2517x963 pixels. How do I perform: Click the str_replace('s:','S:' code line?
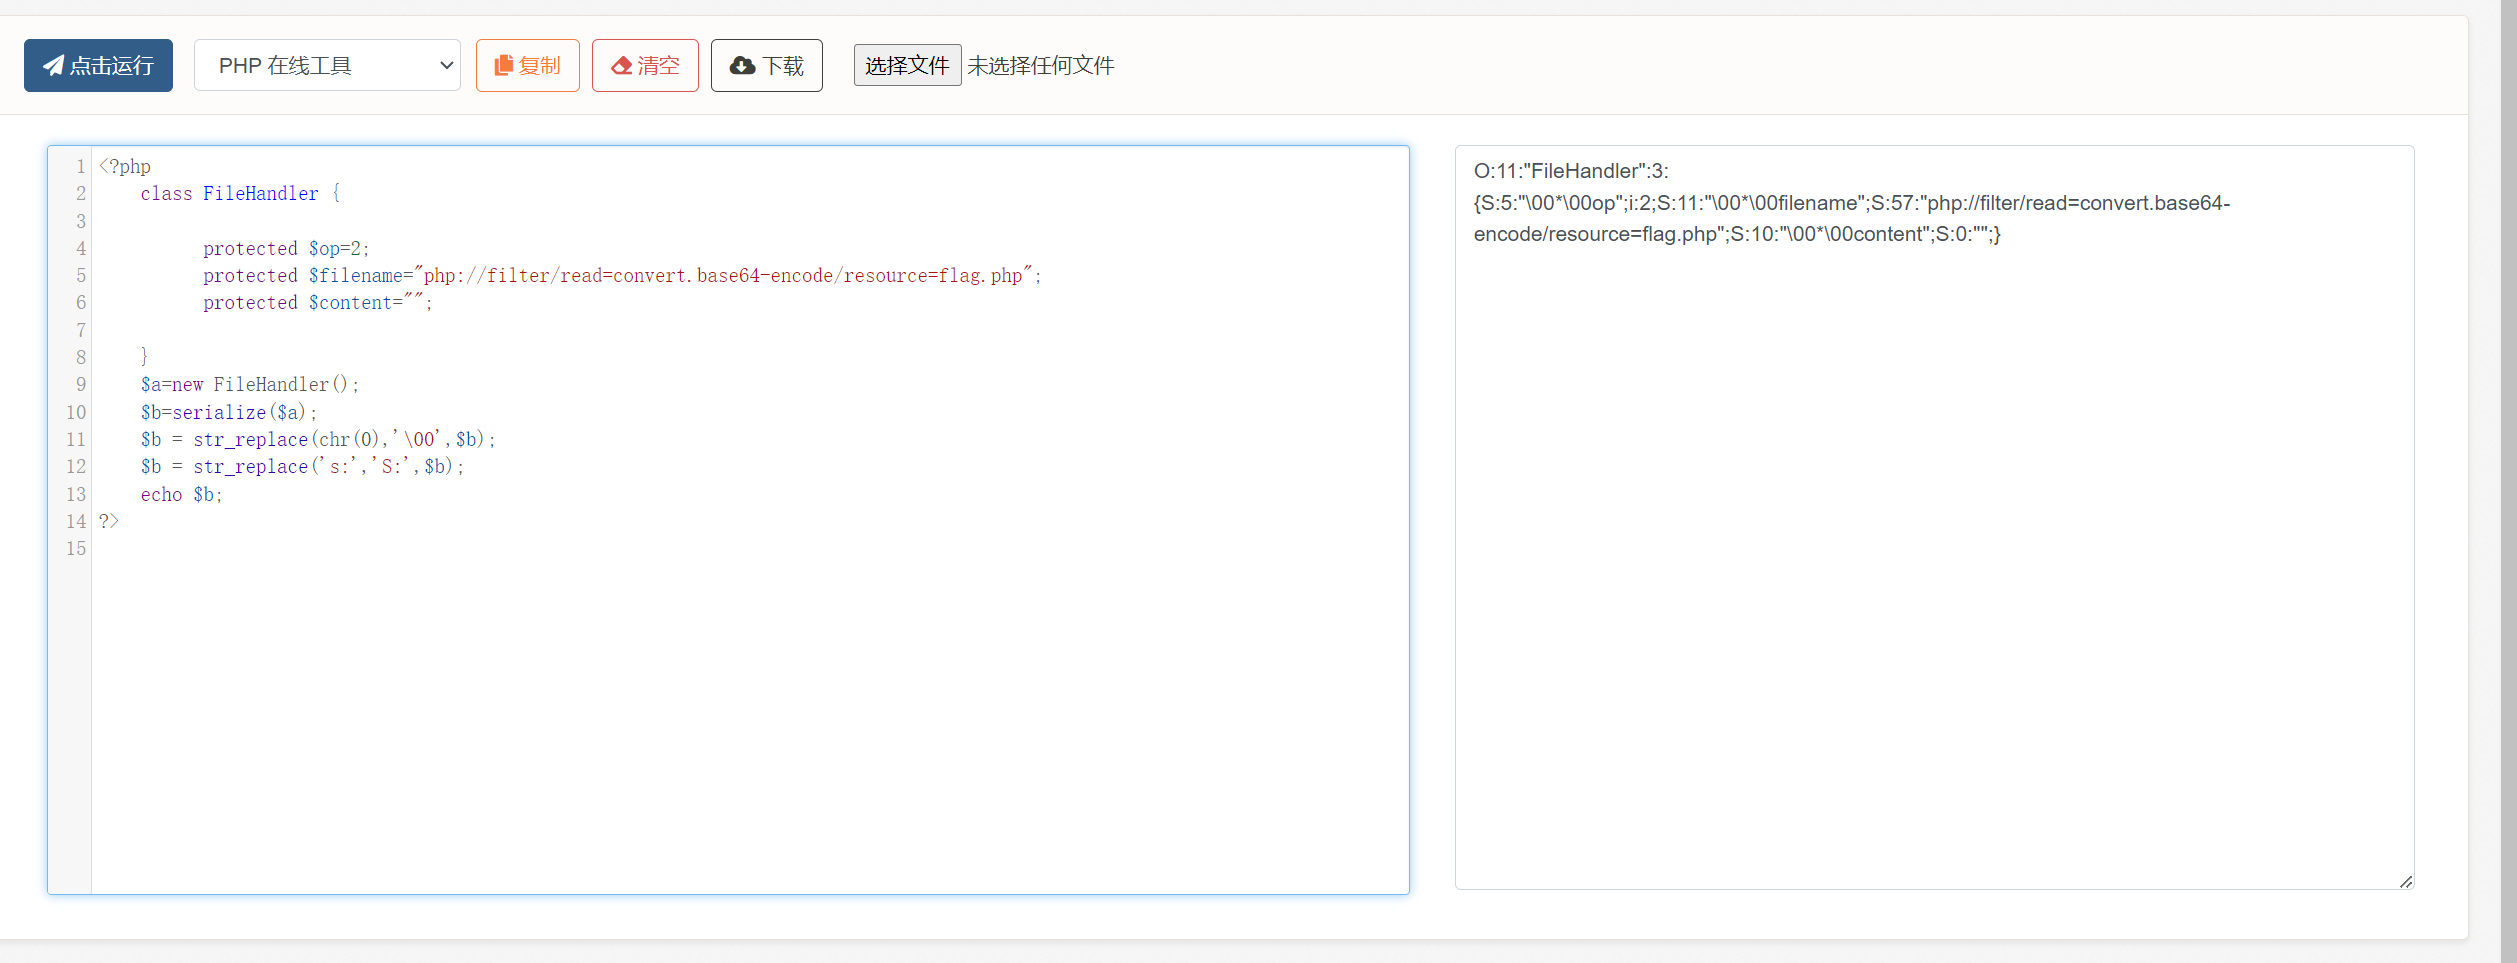(x=302, y=467)
